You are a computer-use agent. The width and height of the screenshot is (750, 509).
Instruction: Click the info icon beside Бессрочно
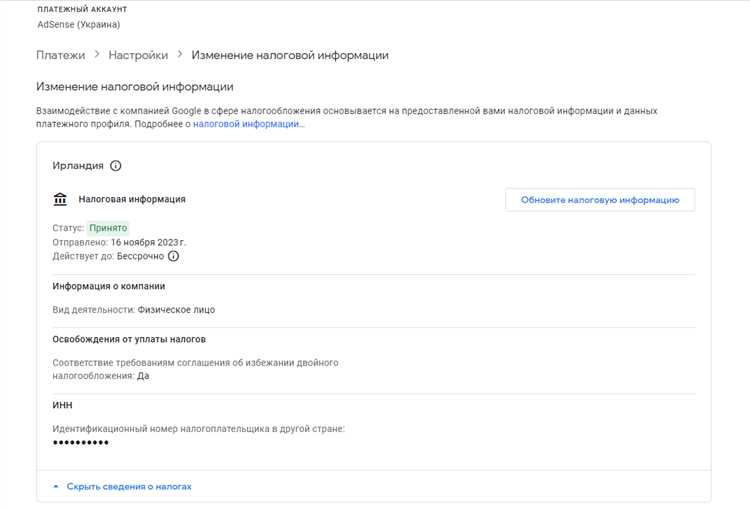pos(173,256)
